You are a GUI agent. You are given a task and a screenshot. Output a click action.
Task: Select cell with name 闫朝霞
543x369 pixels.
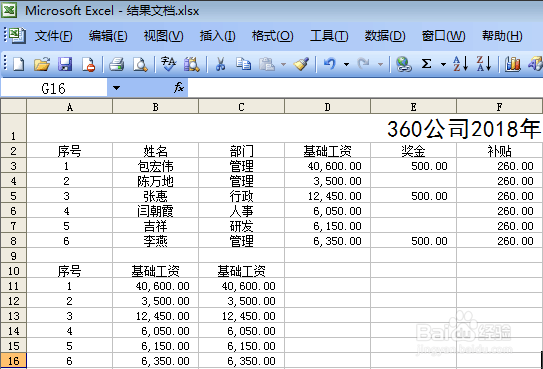point(155,211)
